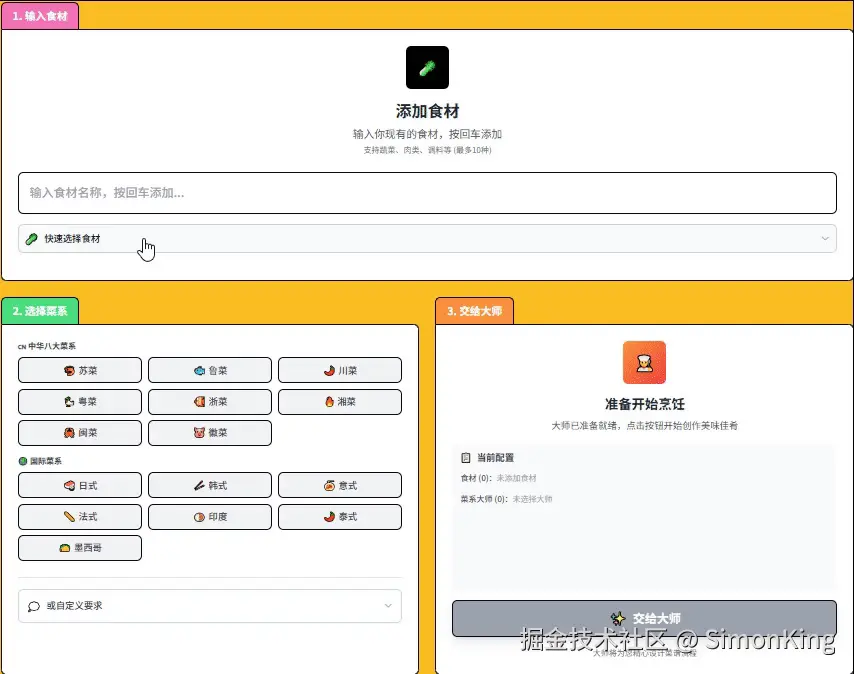Choose 意式 cuisine
Screen dimensions: 854x674
(340, 485)
